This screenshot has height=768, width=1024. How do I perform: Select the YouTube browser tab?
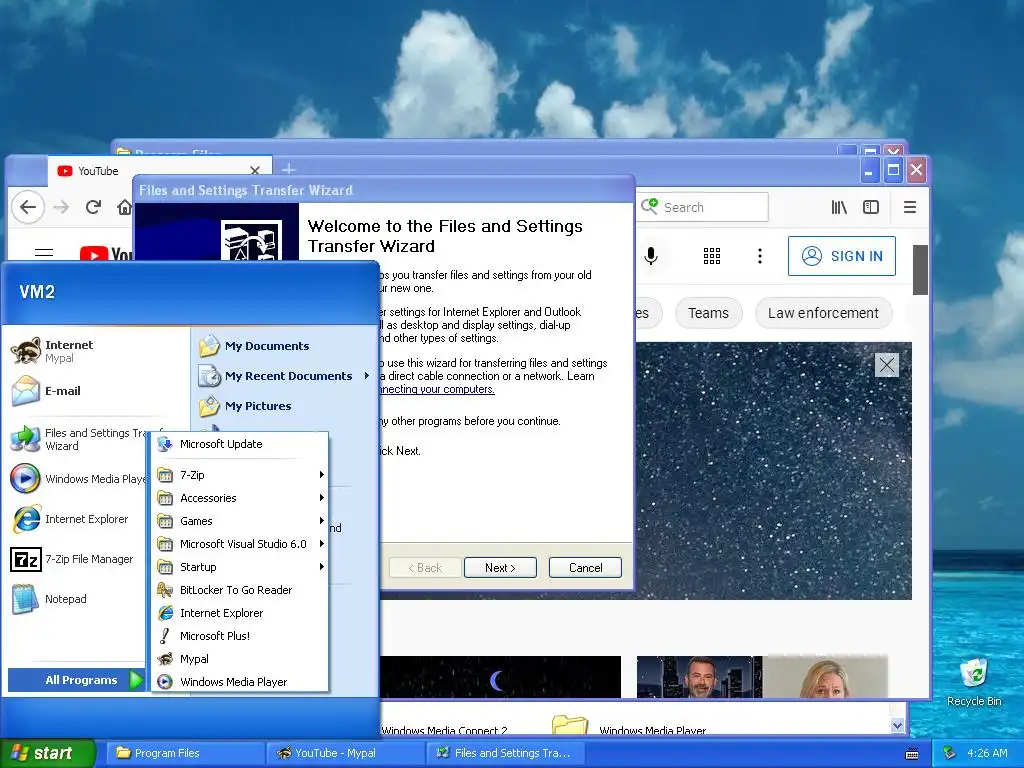coord(159,171)
